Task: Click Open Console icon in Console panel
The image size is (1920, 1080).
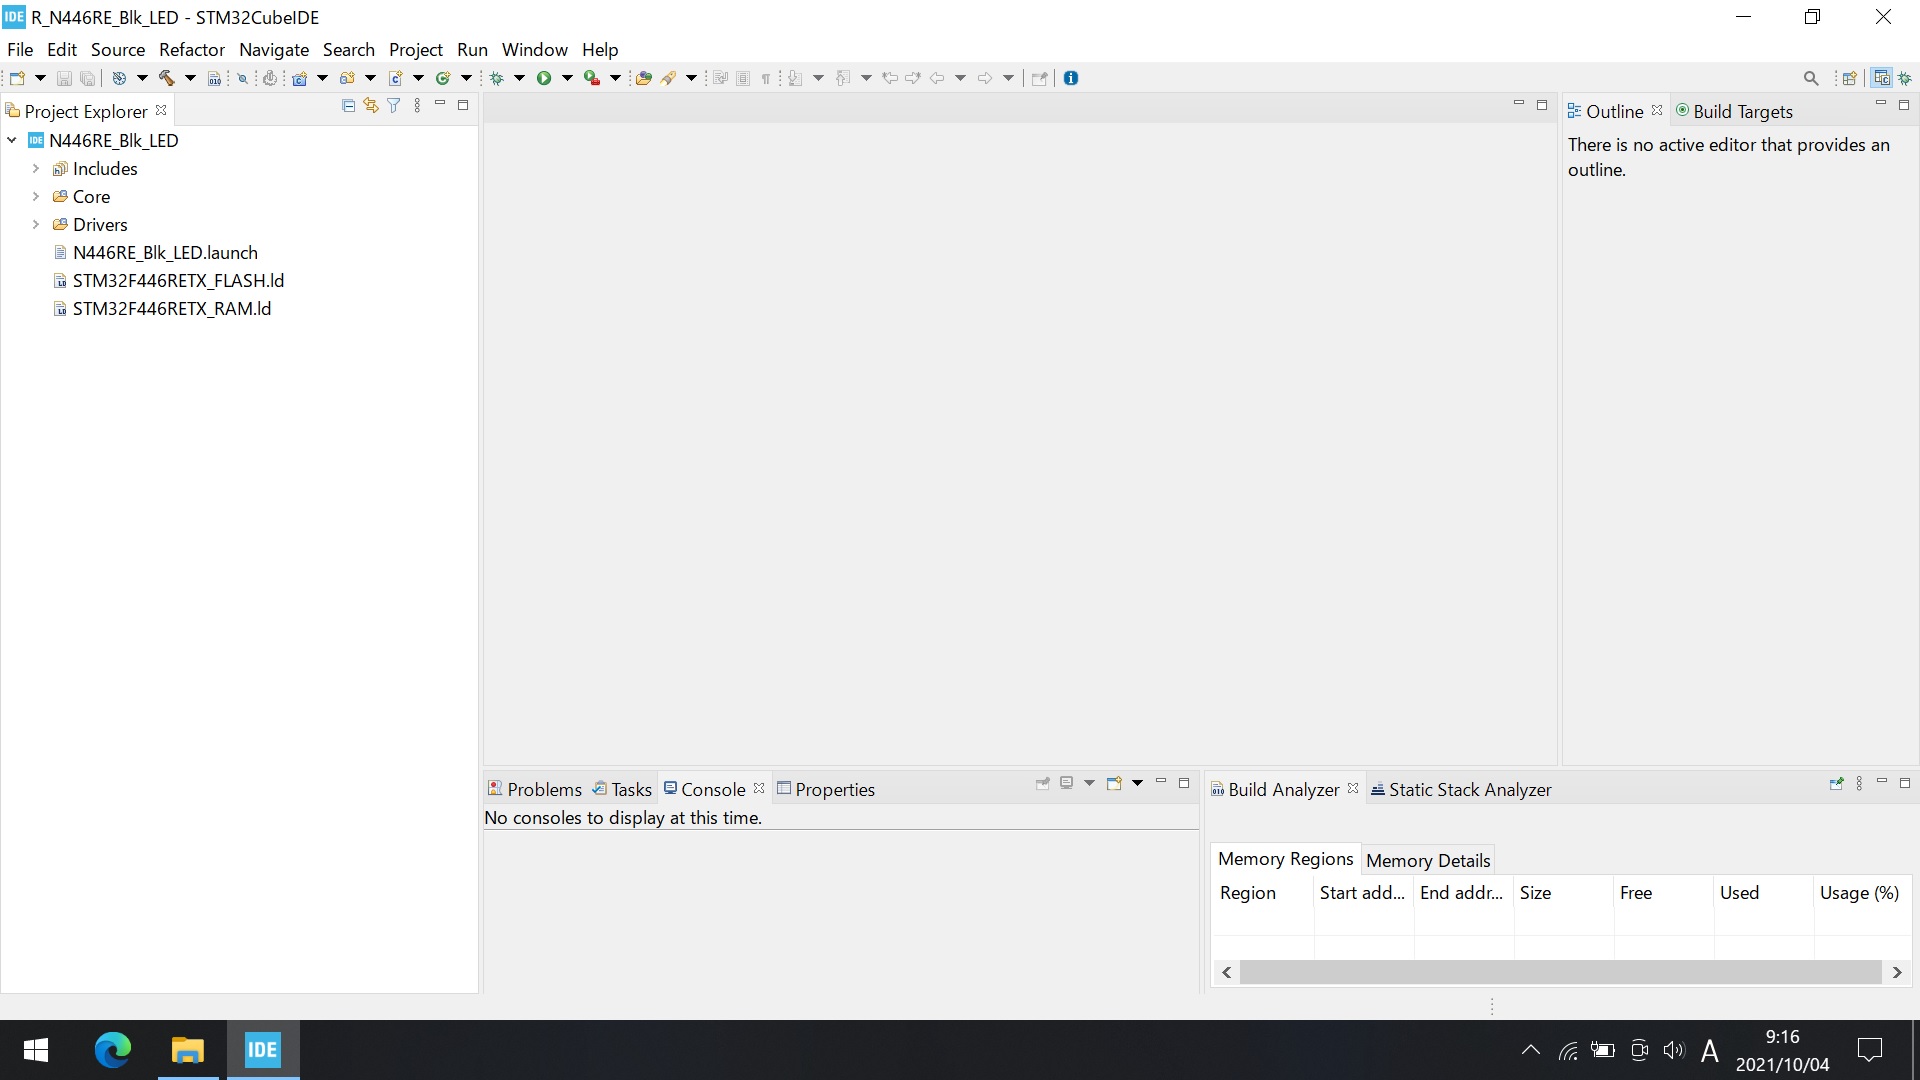Action: [x=1114, y=783]
